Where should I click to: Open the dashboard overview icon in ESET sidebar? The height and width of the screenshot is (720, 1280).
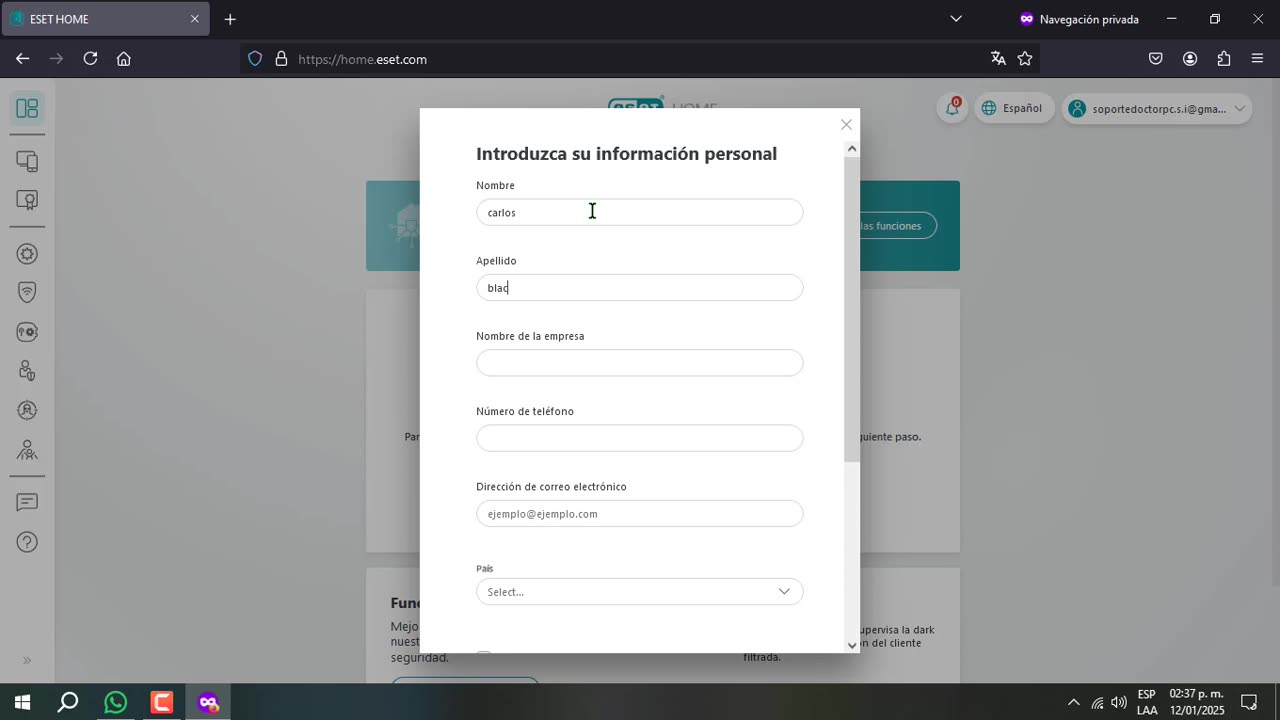click(27, 108)
